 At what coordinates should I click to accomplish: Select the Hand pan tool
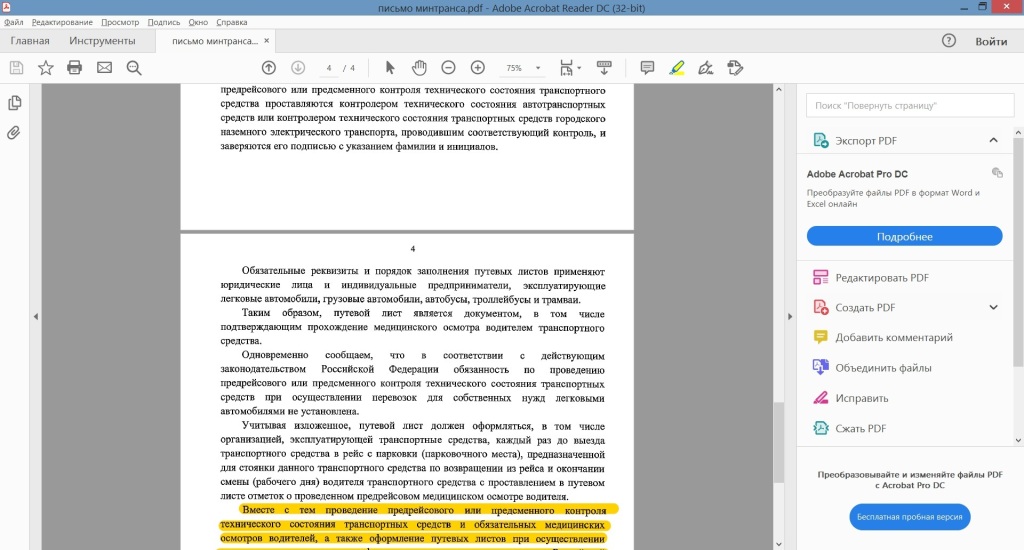[x=419, y=68]
